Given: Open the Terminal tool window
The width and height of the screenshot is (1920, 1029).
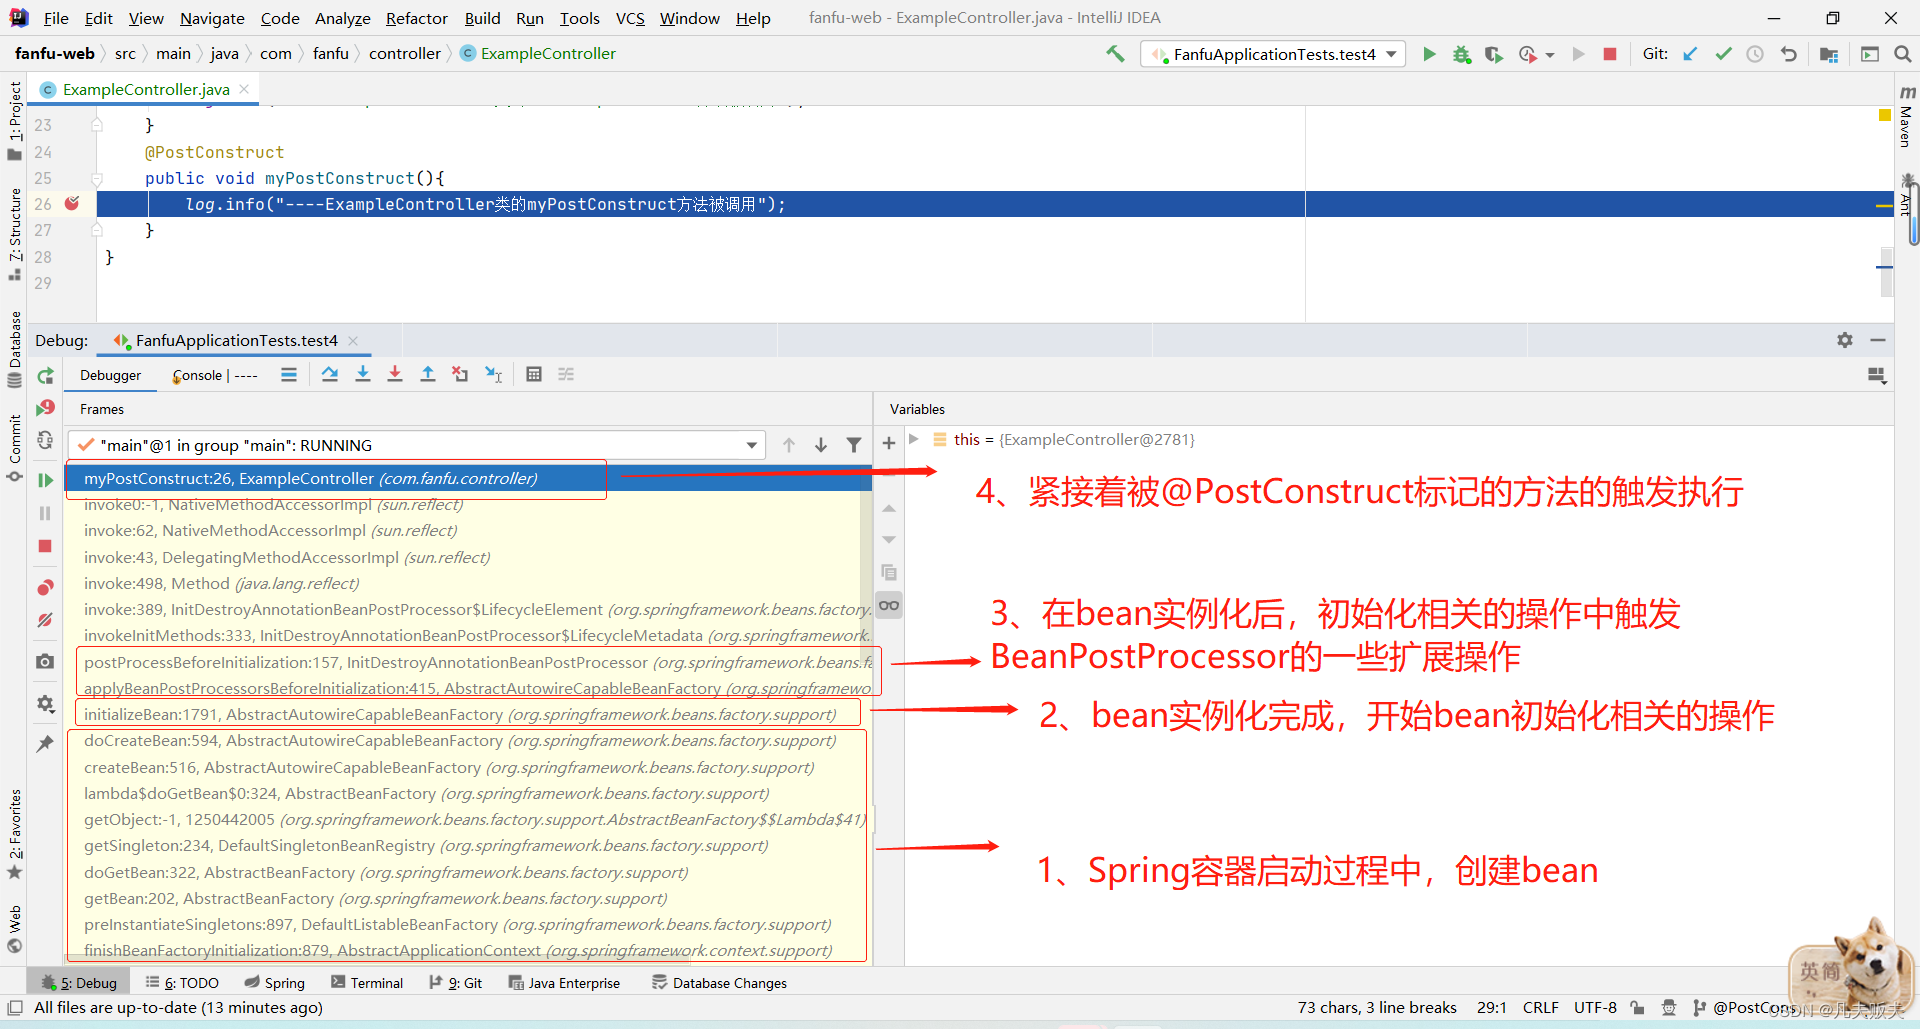Looking at the screenshot, I should coord(367,983).
